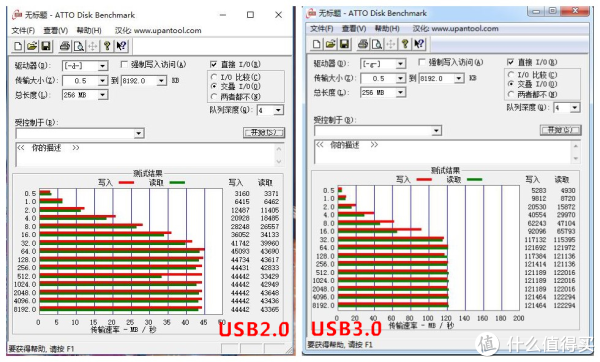
Task: Expand the 驱动器 [-d-] drive dropdown
Action: click(x=102, y=66)
